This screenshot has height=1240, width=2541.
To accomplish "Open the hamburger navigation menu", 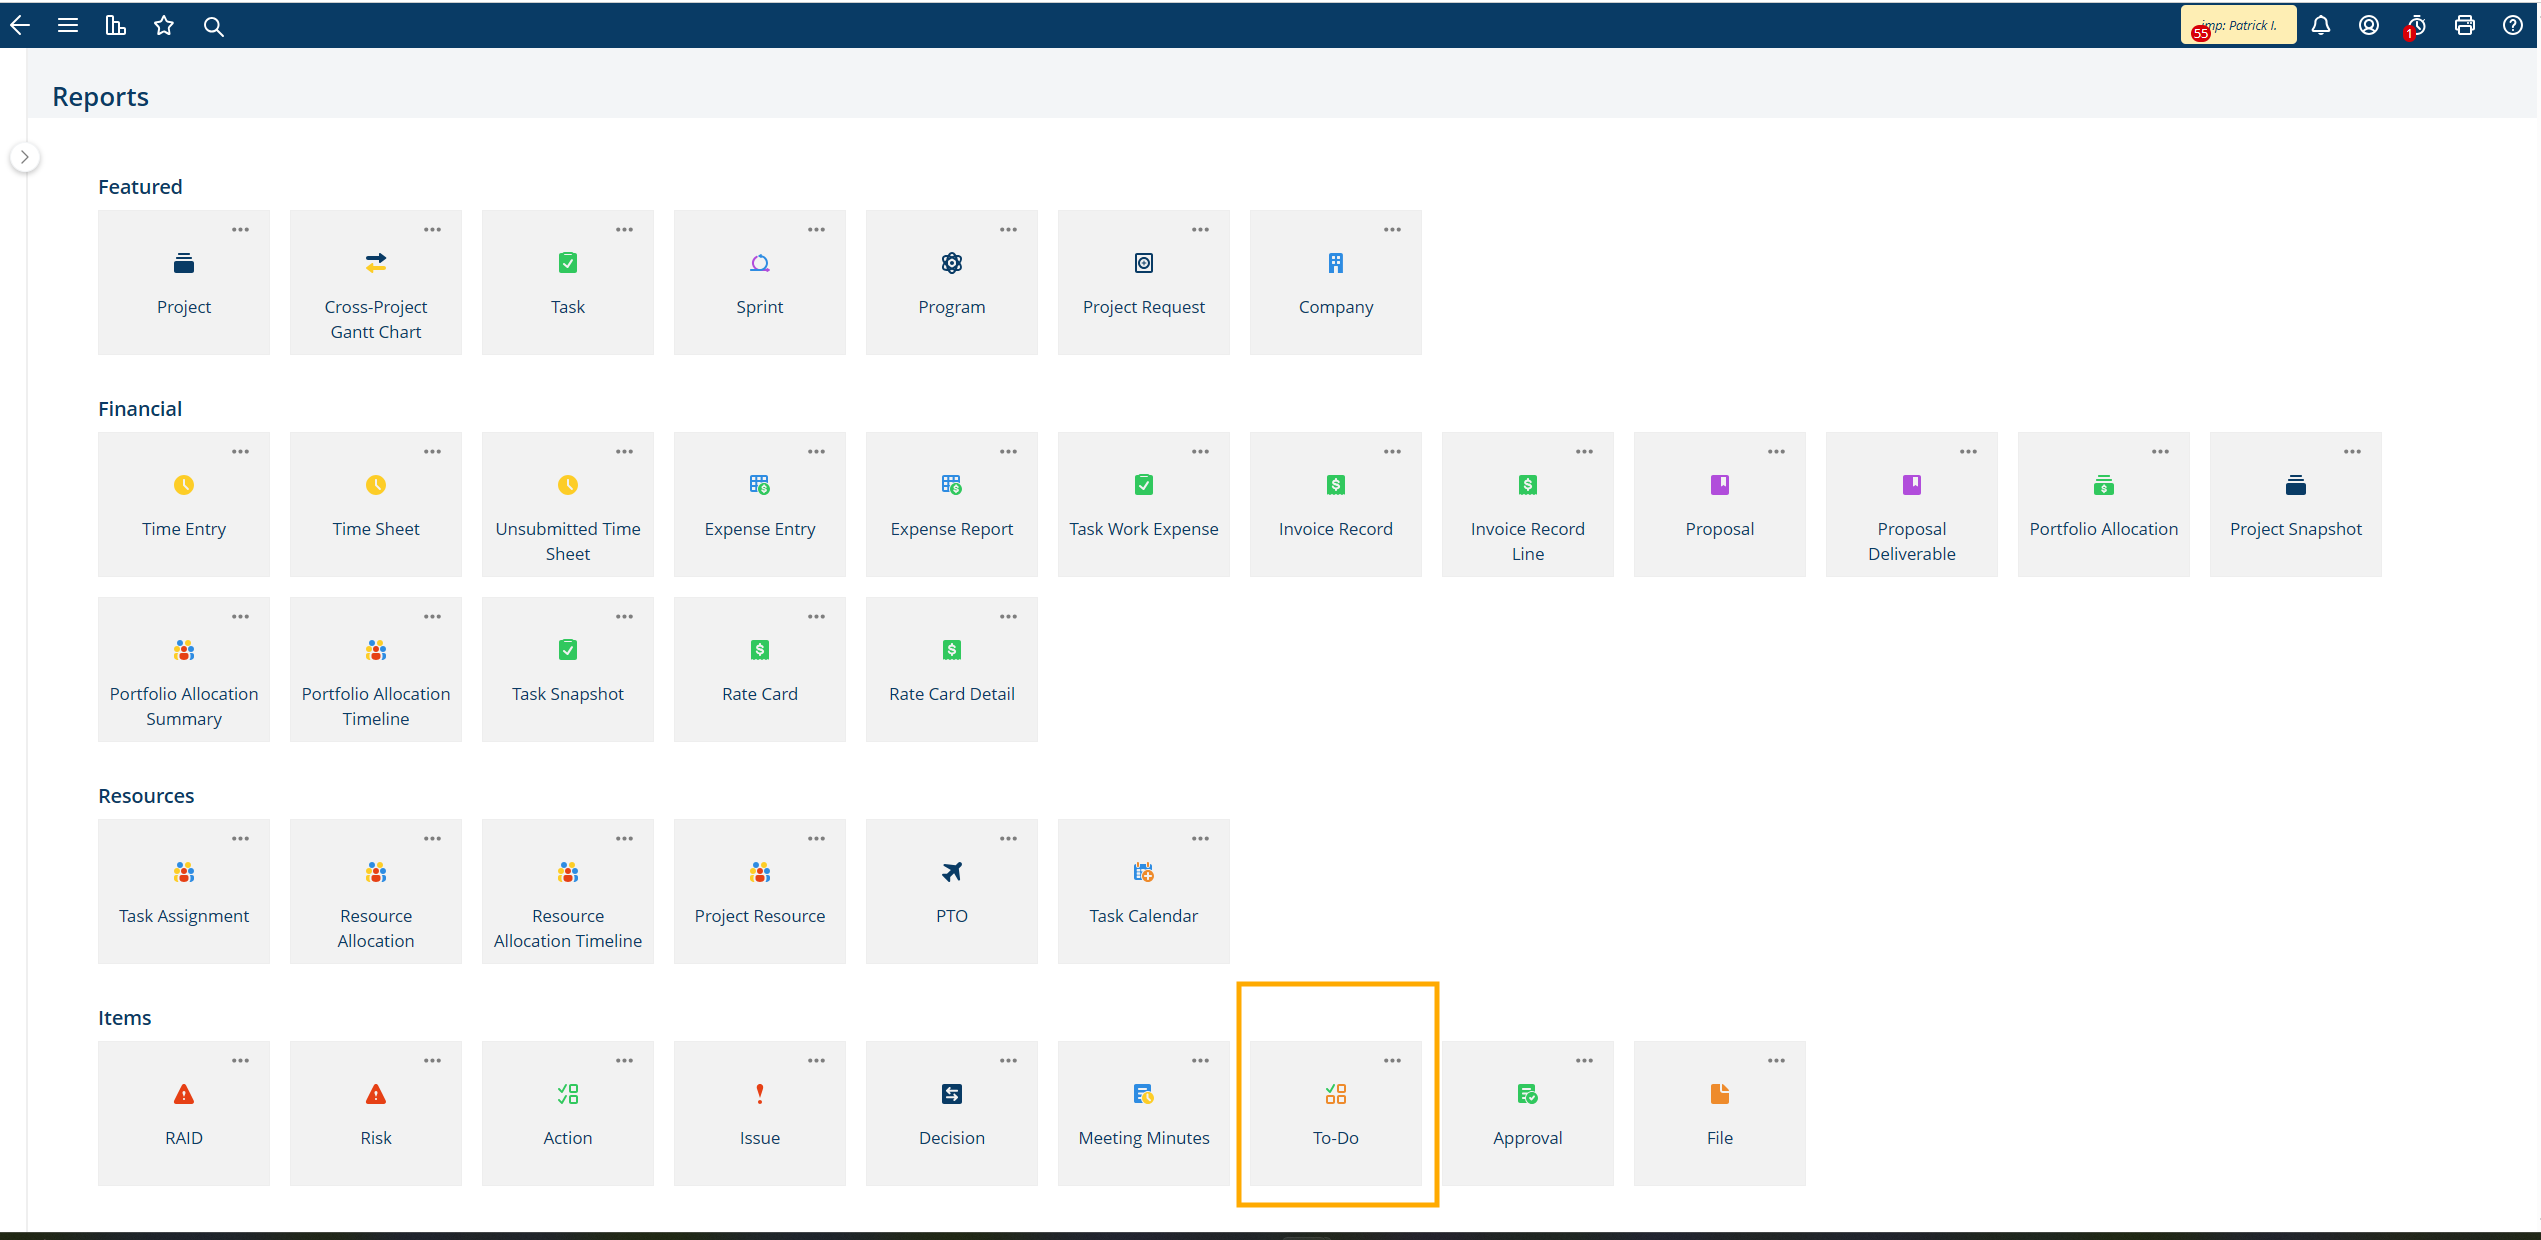I will click(x=68, y=26).
